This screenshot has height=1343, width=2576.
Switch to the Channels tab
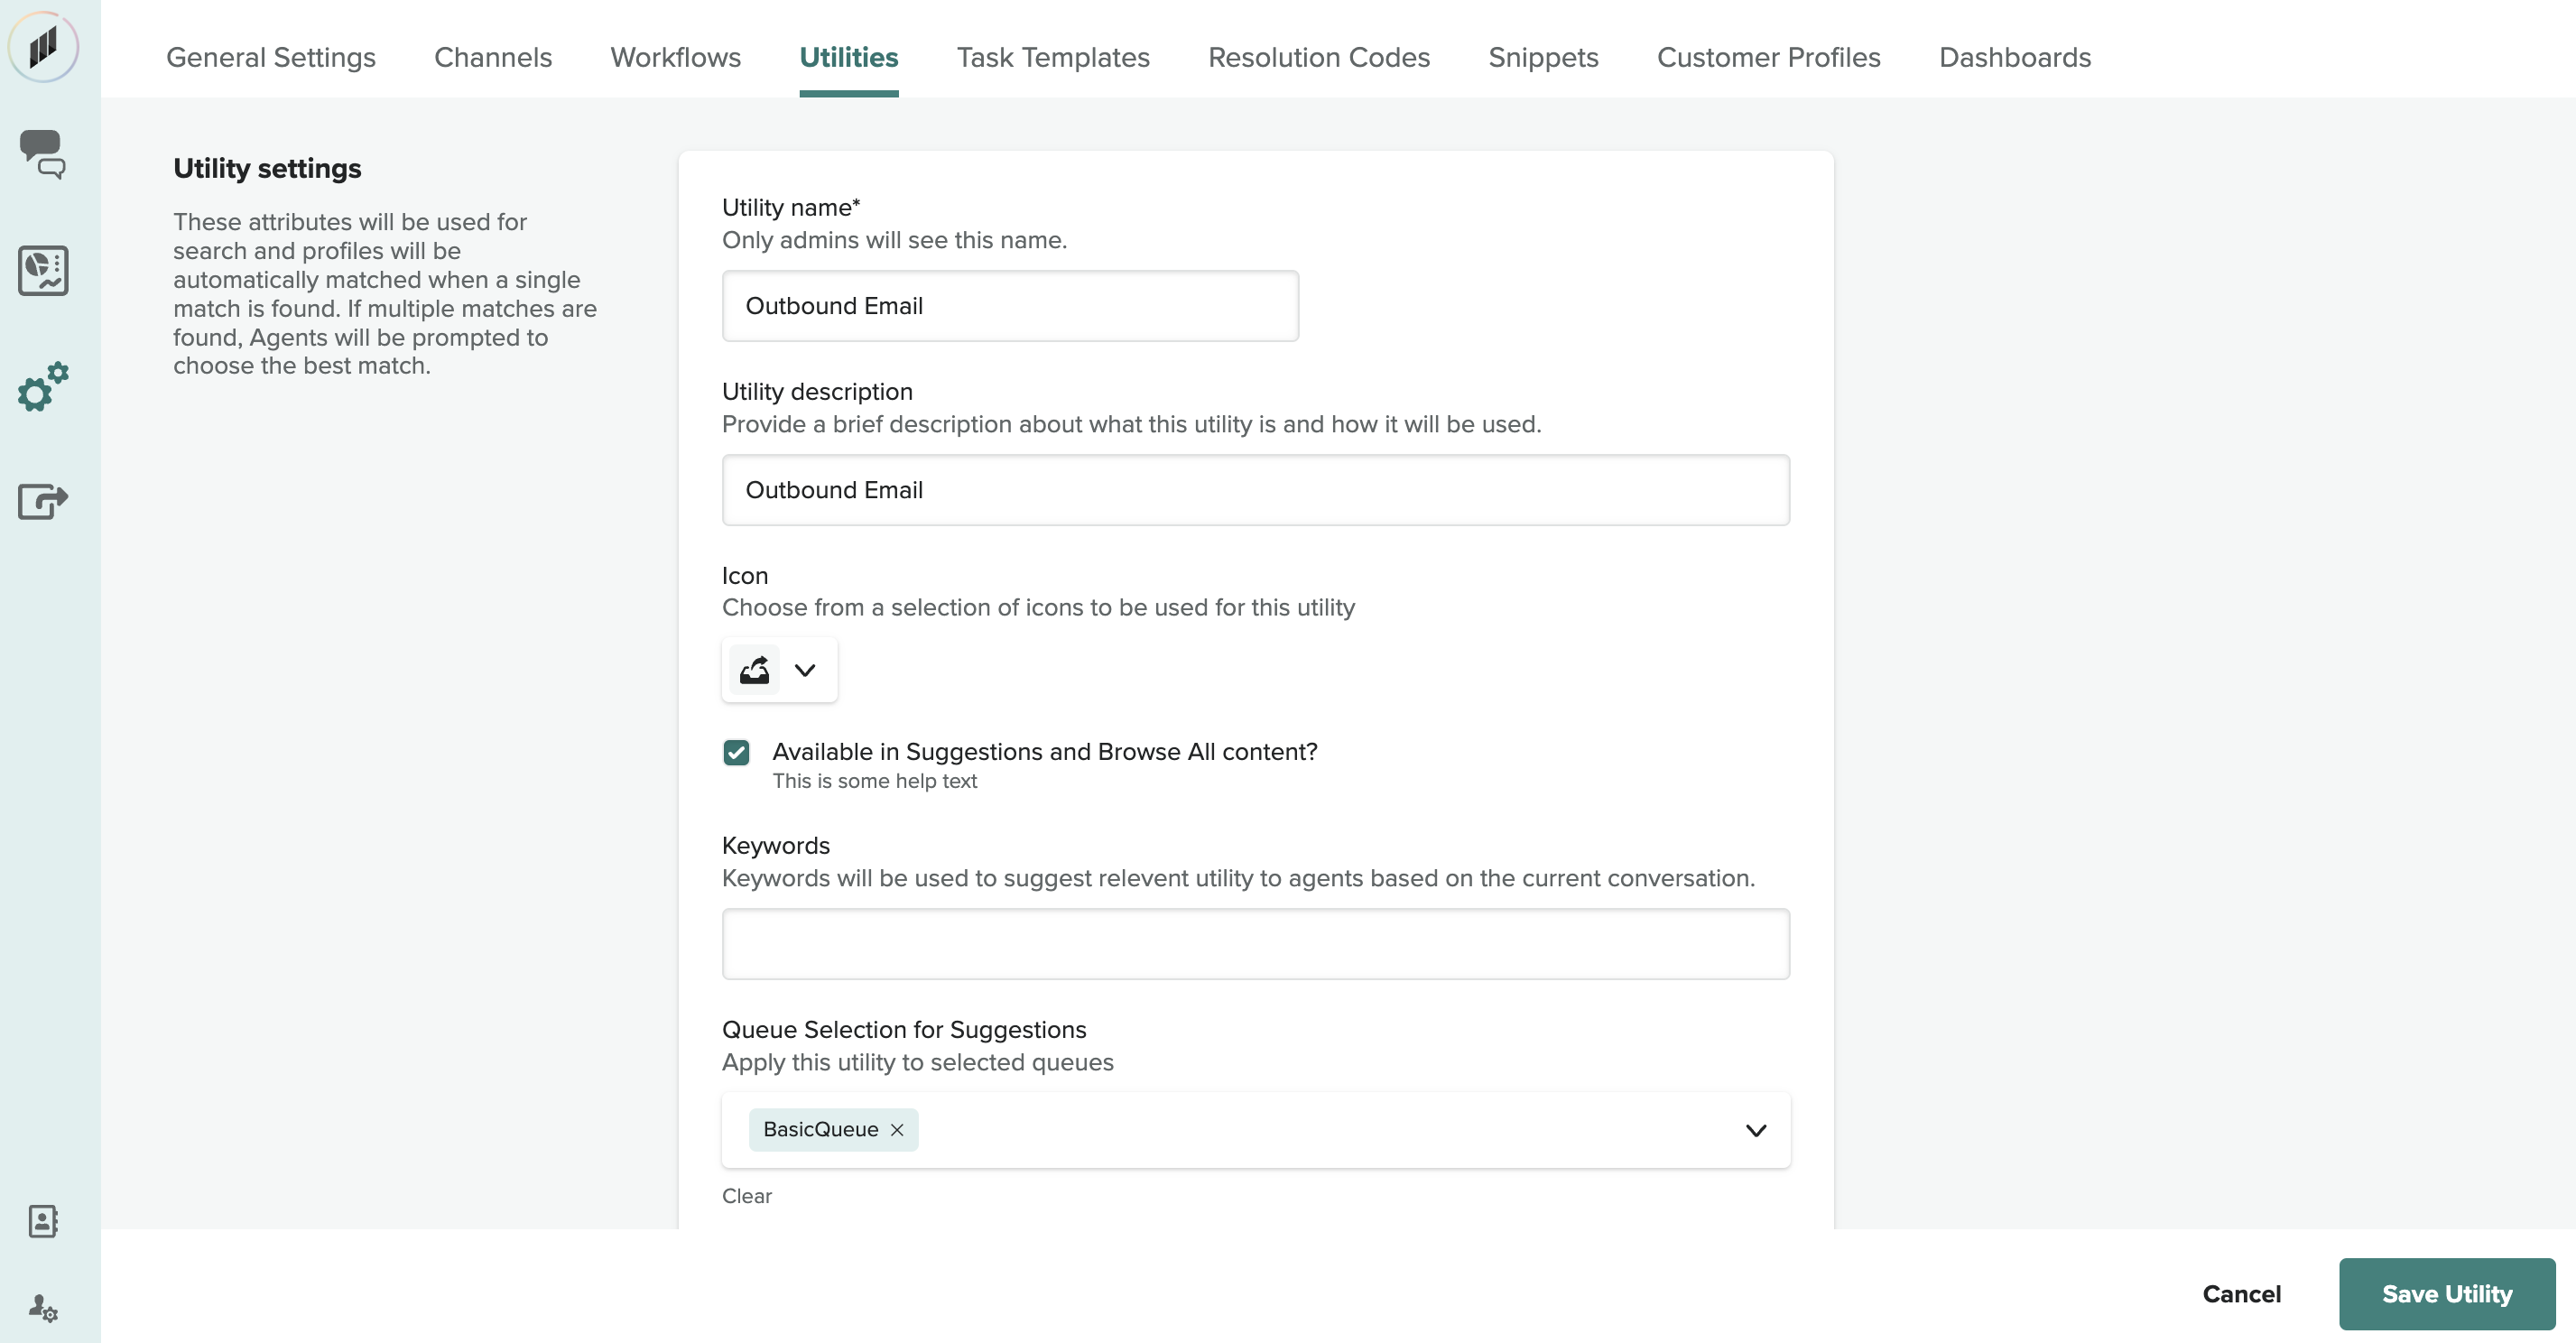tap(492, 57)
